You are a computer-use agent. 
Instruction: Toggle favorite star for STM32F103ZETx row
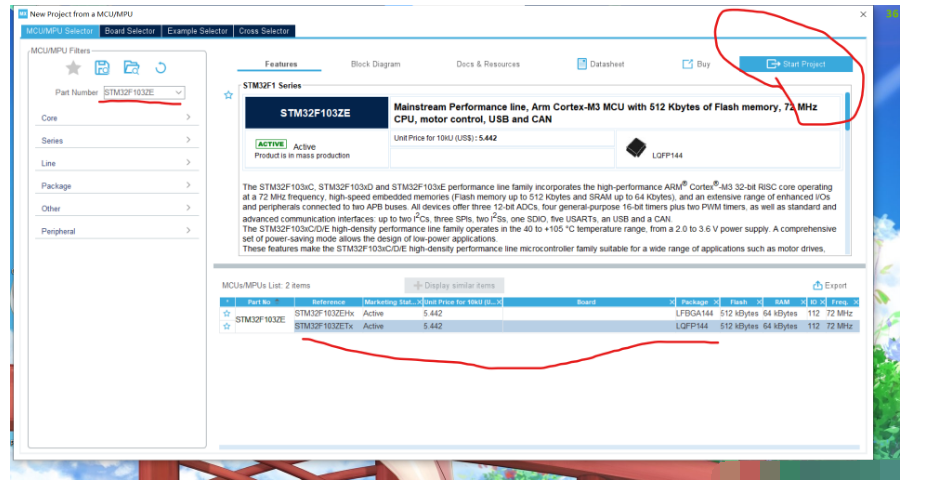227,326
